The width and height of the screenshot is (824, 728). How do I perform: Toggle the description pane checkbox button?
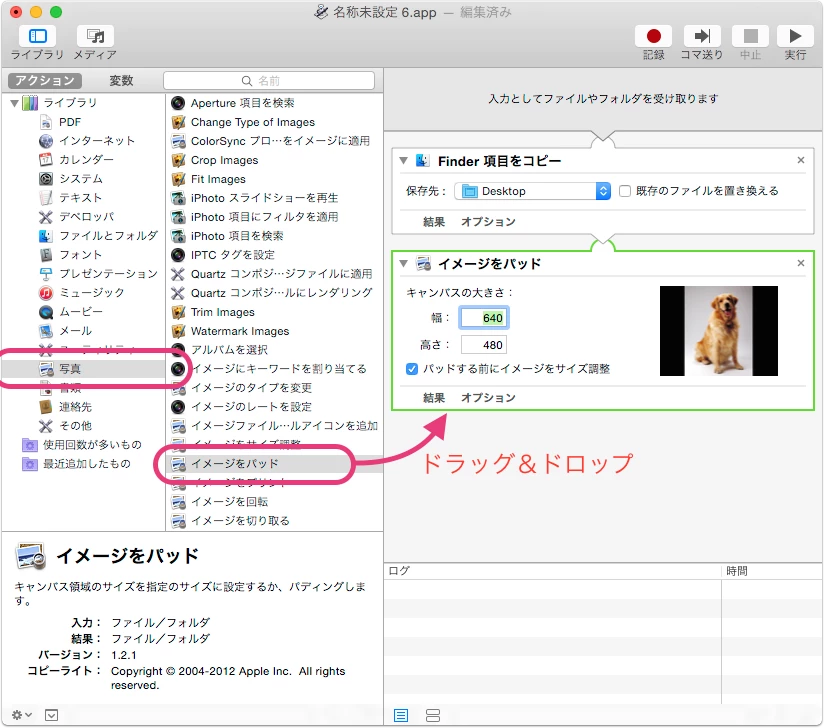click(x=52, y=715)
